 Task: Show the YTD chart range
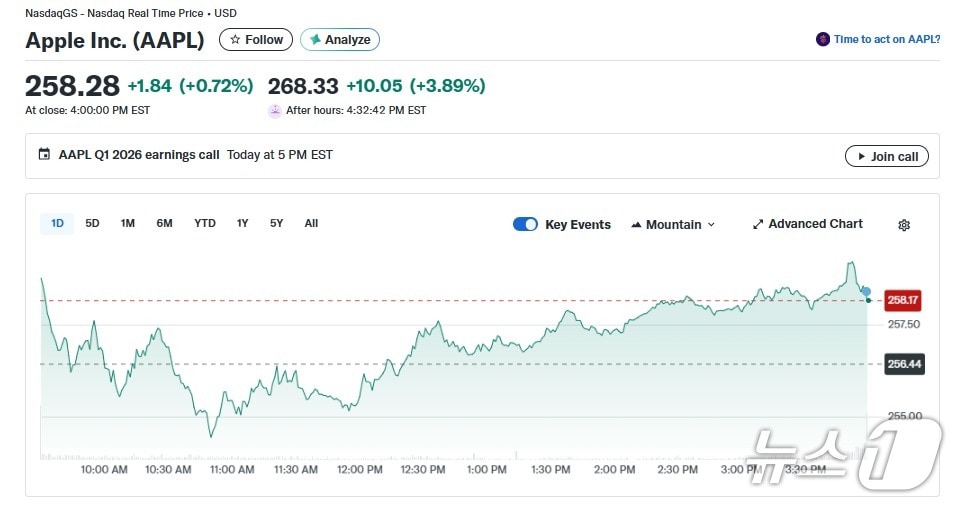coord(205,223)
